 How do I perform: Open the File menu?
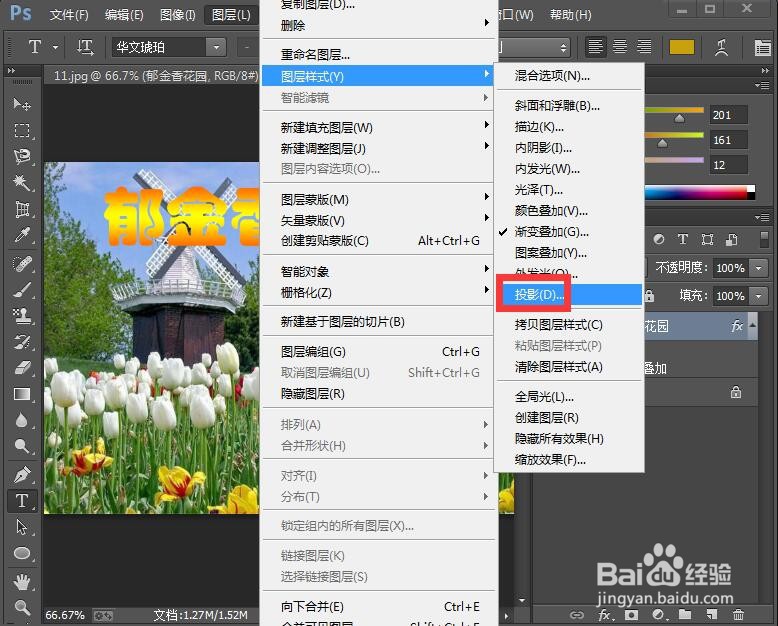(x=69, y=15)
